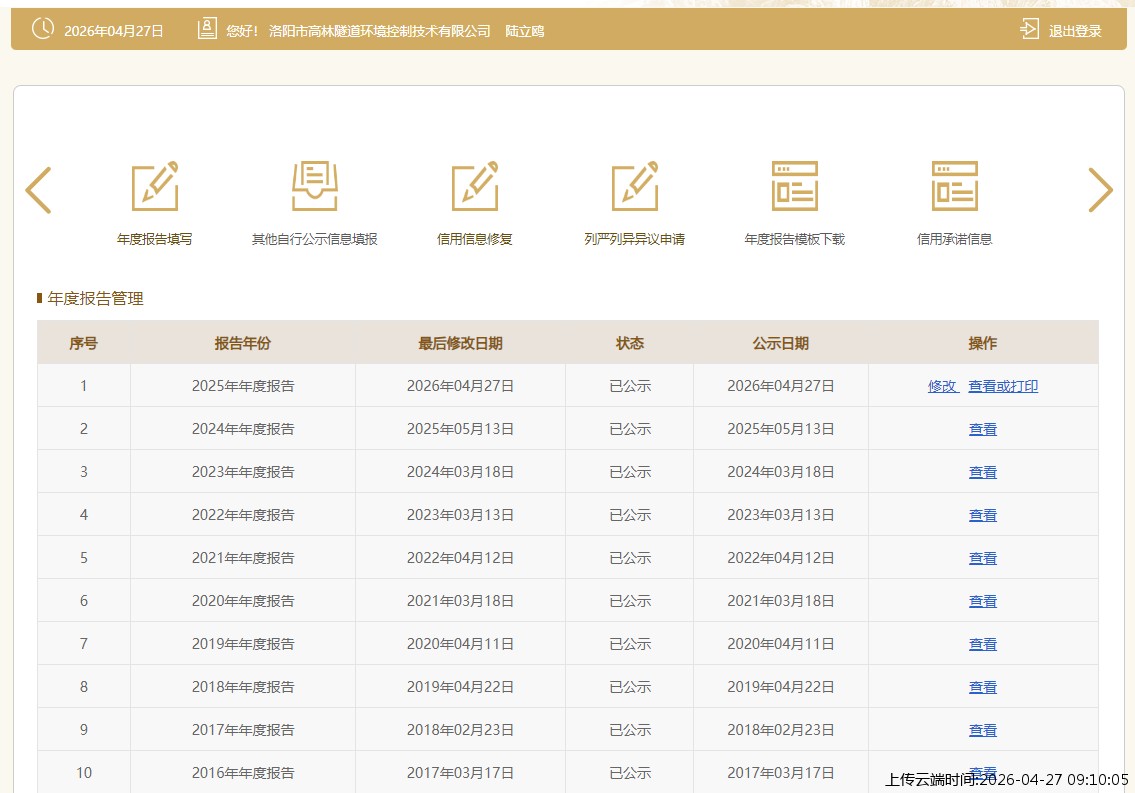Viewport: 1135px width, 793px height.
Task: Click the 报告年份 column header
Action: [x=242, y=343]
